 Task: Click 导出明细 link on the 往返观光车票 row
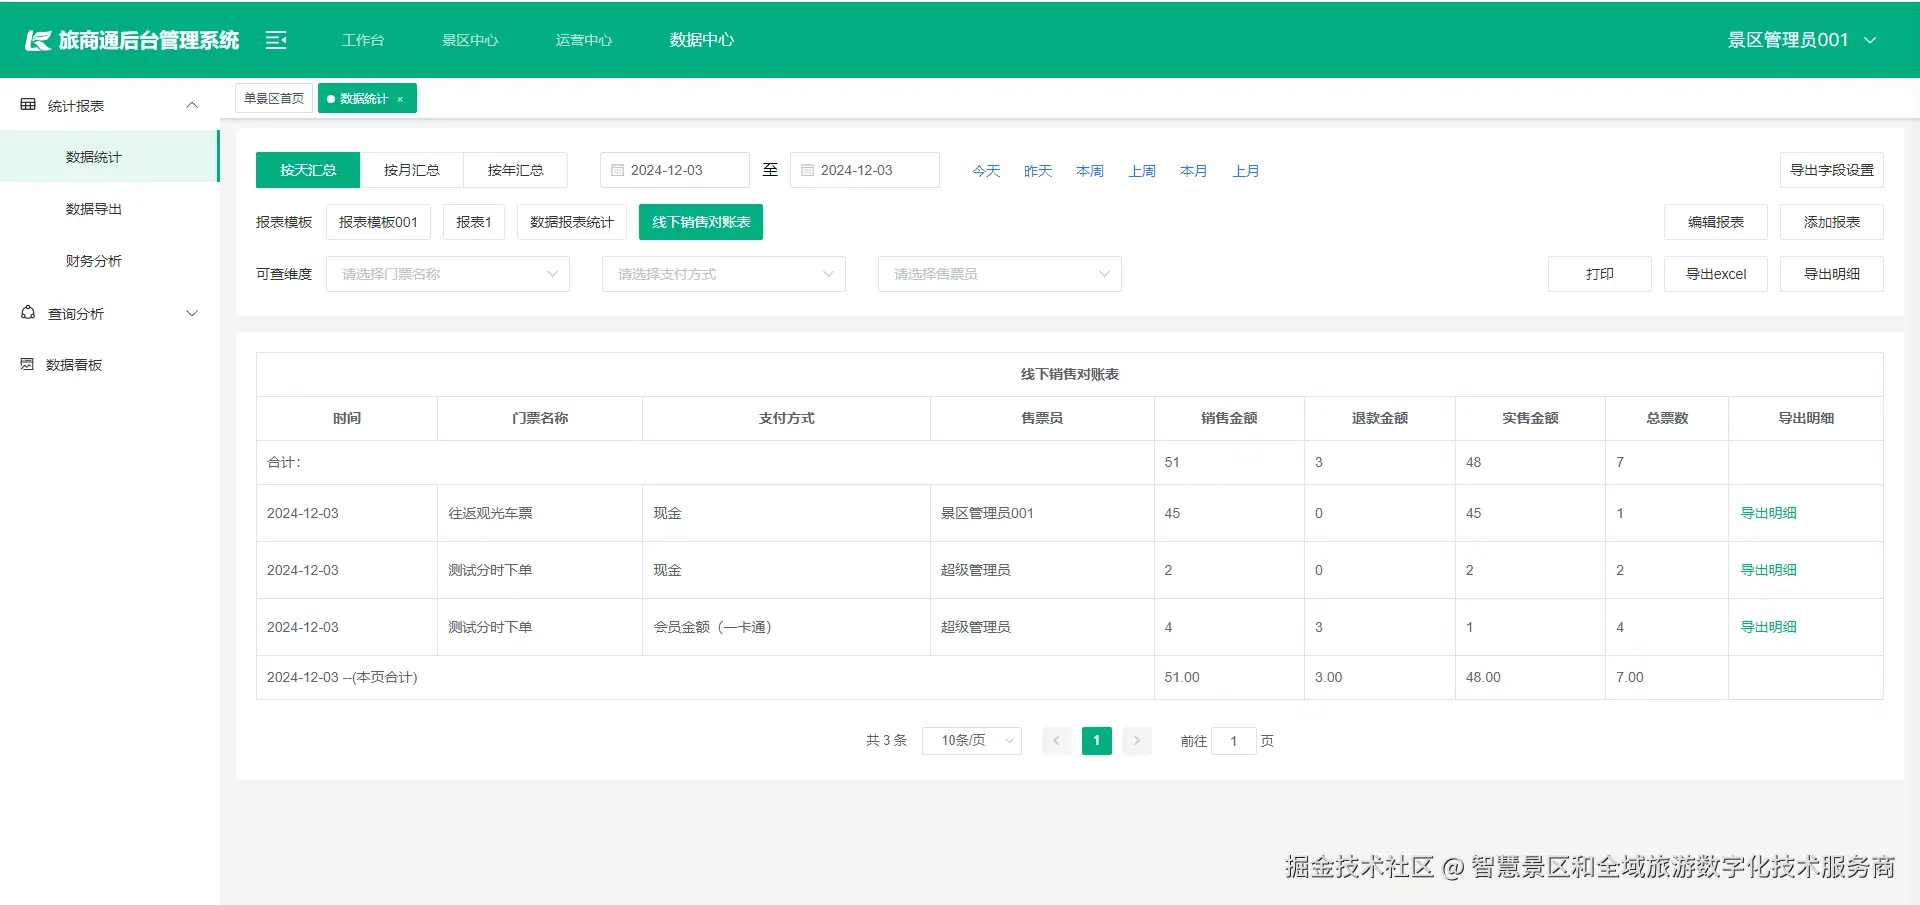tap(1768, 513)
